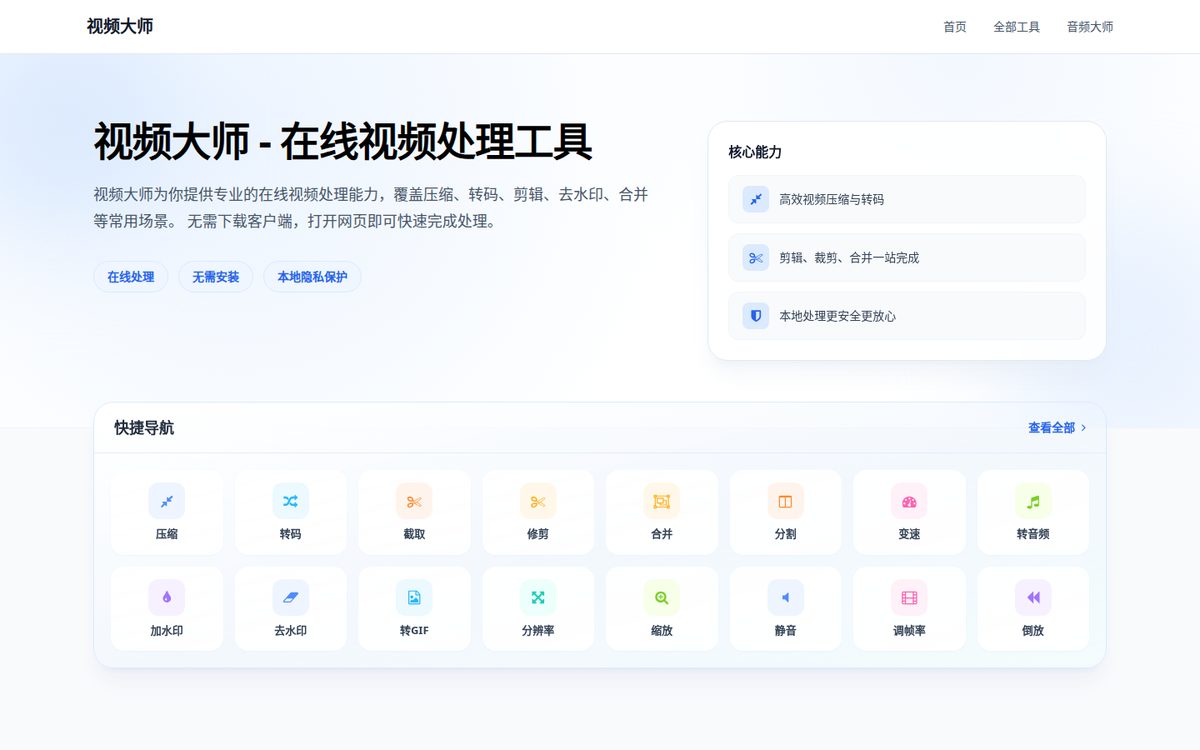Click the chevron next to 查看全部

tap(1083, 428)
